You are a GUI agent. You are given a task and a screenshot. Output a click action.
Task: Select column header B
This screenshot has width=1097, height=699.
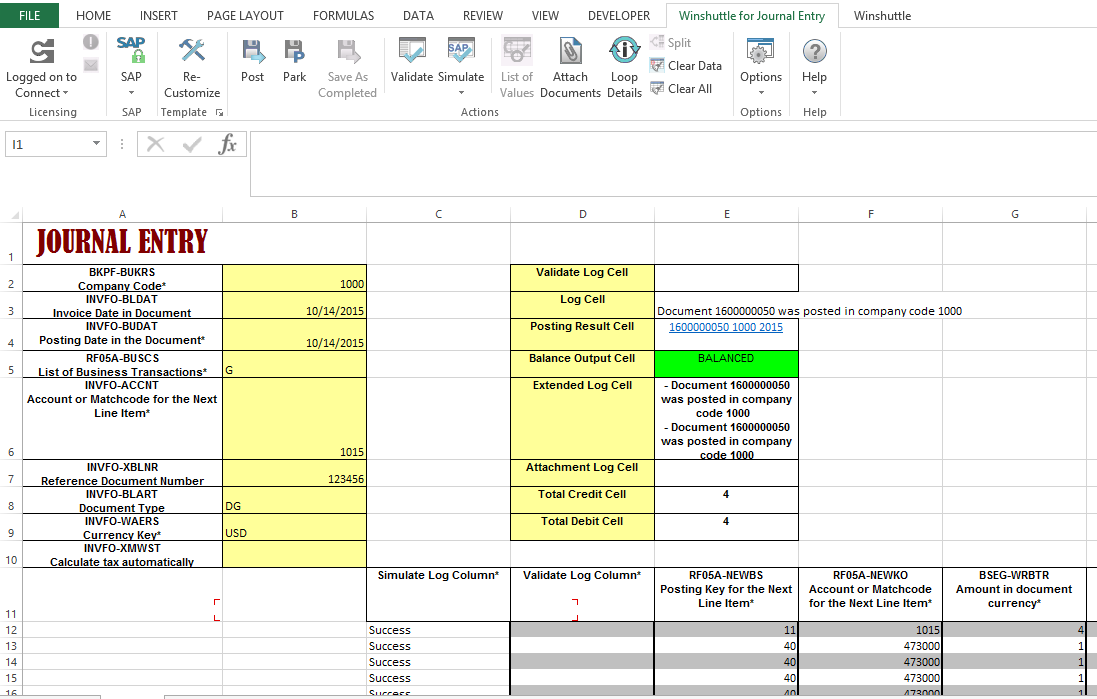pos(295,214)
